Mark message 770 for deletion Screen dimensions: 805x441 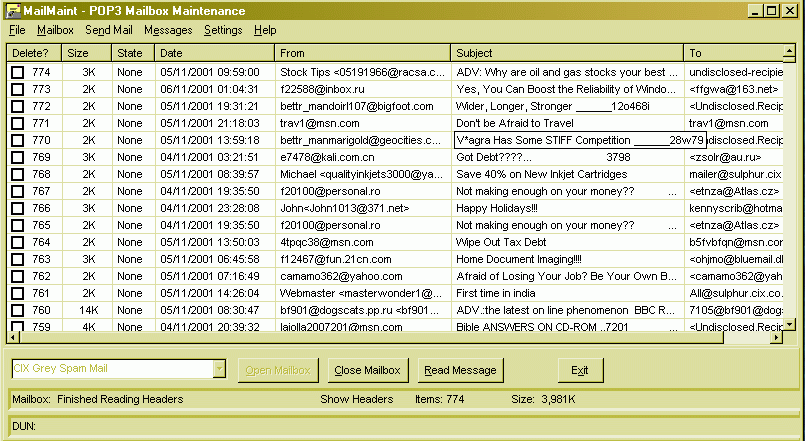pyautogui.click(x=18, y=140)
